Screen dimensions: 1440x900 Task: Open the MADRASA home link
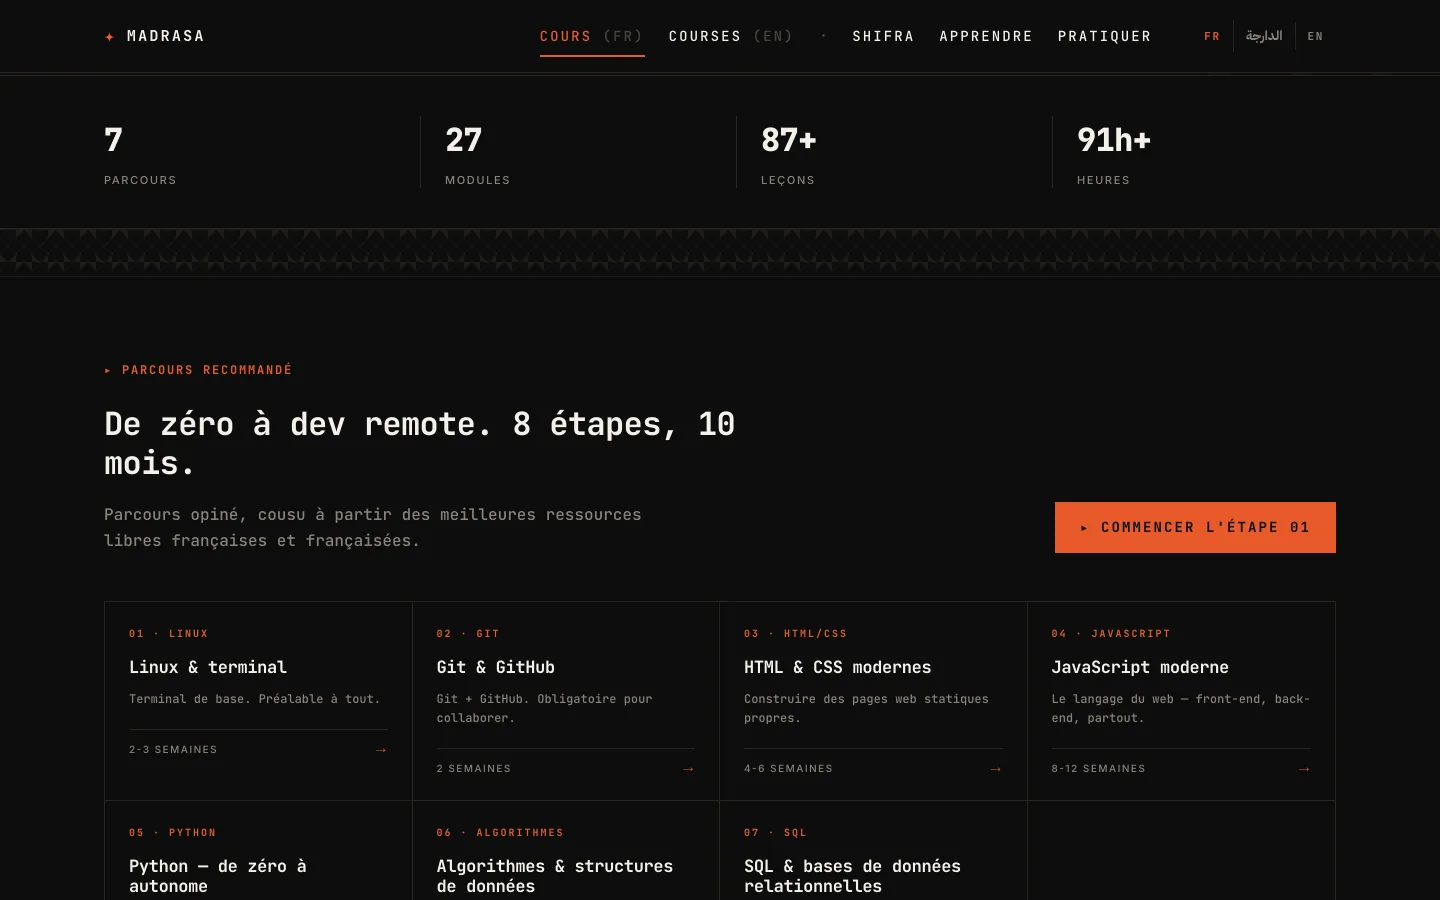click(x=155, y=36)
